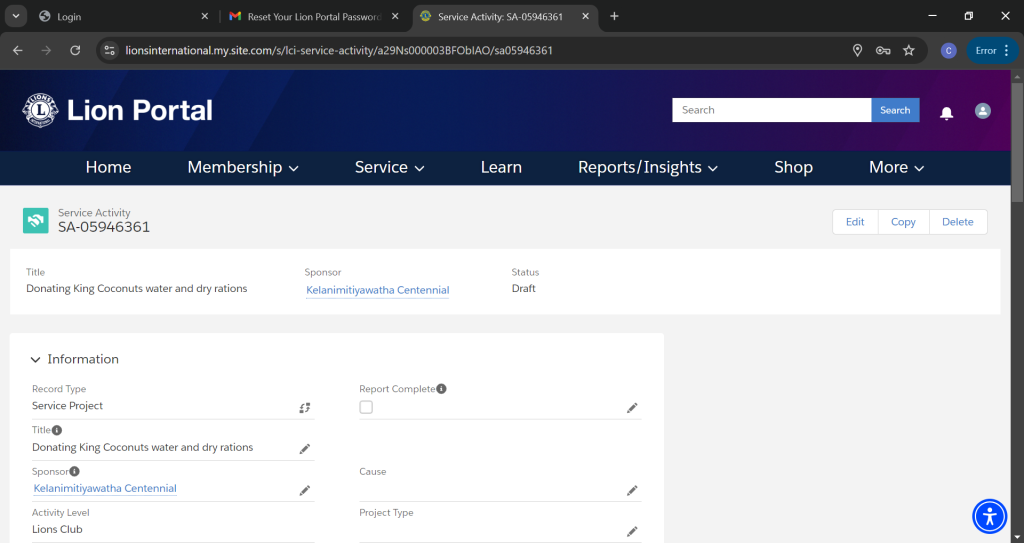Open the accessibility widget button

(x=990, y=516)
